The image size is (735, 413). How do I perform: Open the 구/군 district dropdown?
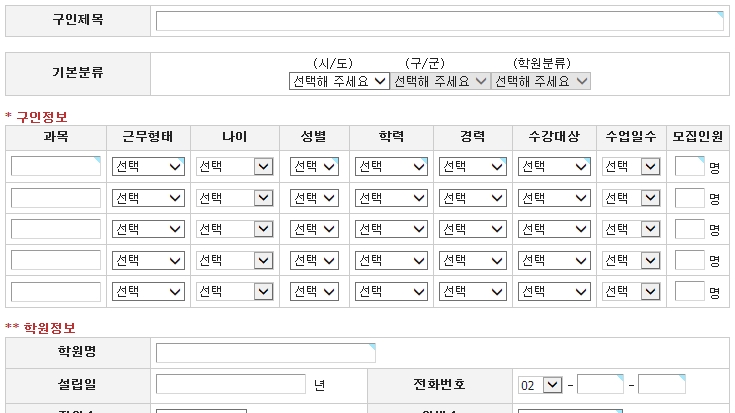(440, 81)
